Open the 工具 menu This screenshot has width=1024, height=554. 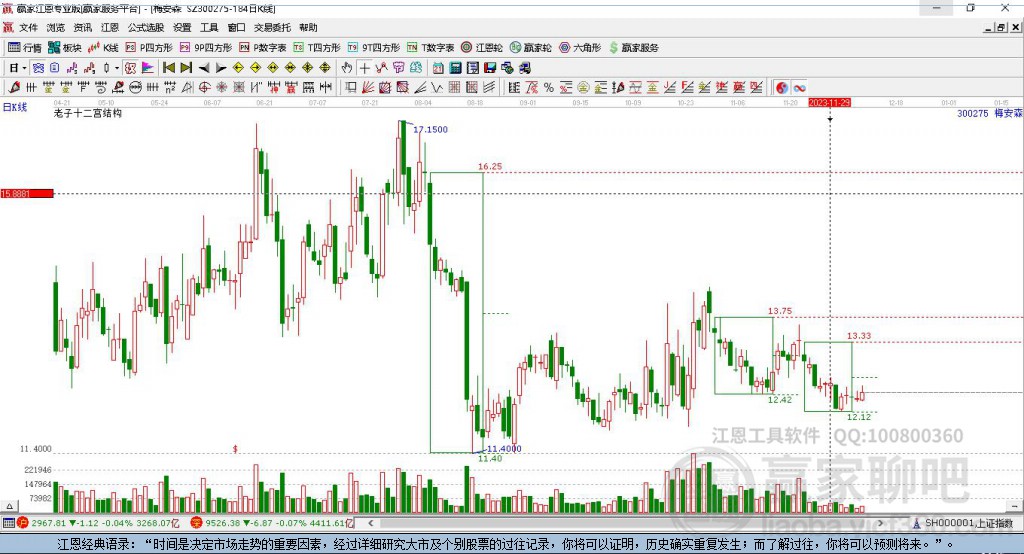click(209, 27)
